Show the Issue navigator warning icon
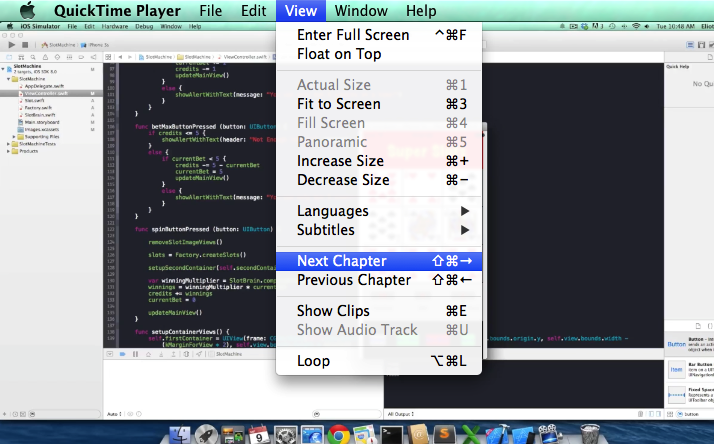 tap(45, 57)
